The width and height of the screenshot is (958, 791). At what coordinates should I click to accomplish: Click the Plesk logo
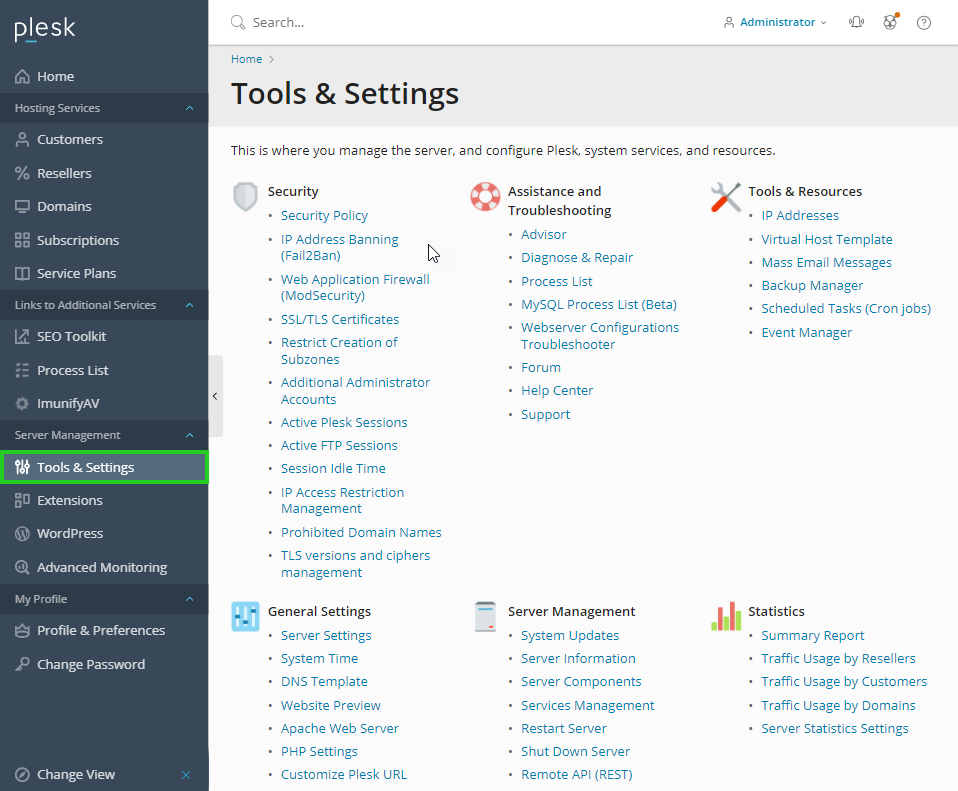click(45, 29)
